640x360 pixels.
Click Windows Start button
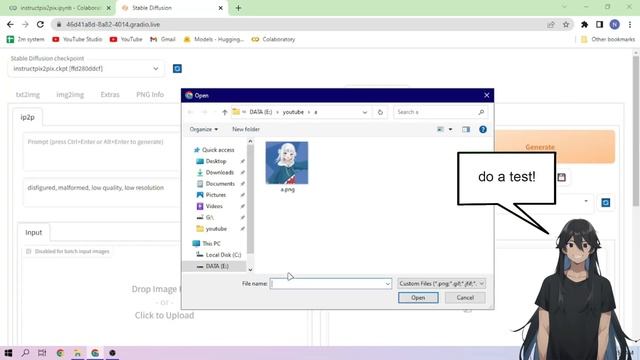[x=8, y=353]
